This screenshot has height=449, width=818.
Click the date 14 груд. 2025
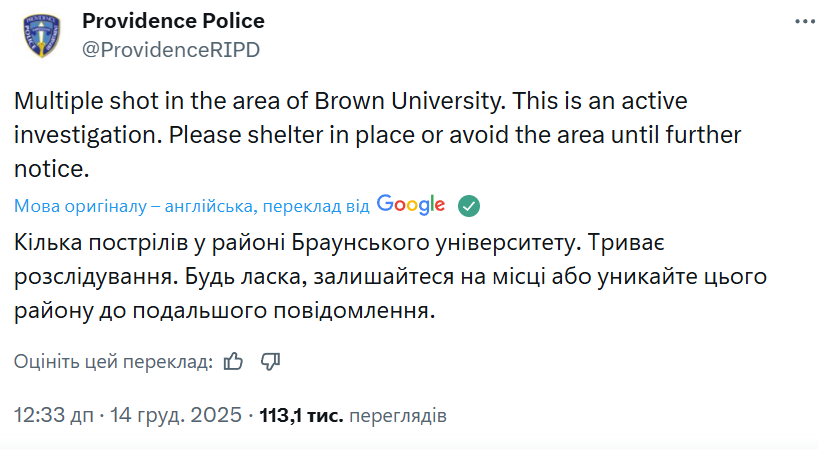(176, 414)
